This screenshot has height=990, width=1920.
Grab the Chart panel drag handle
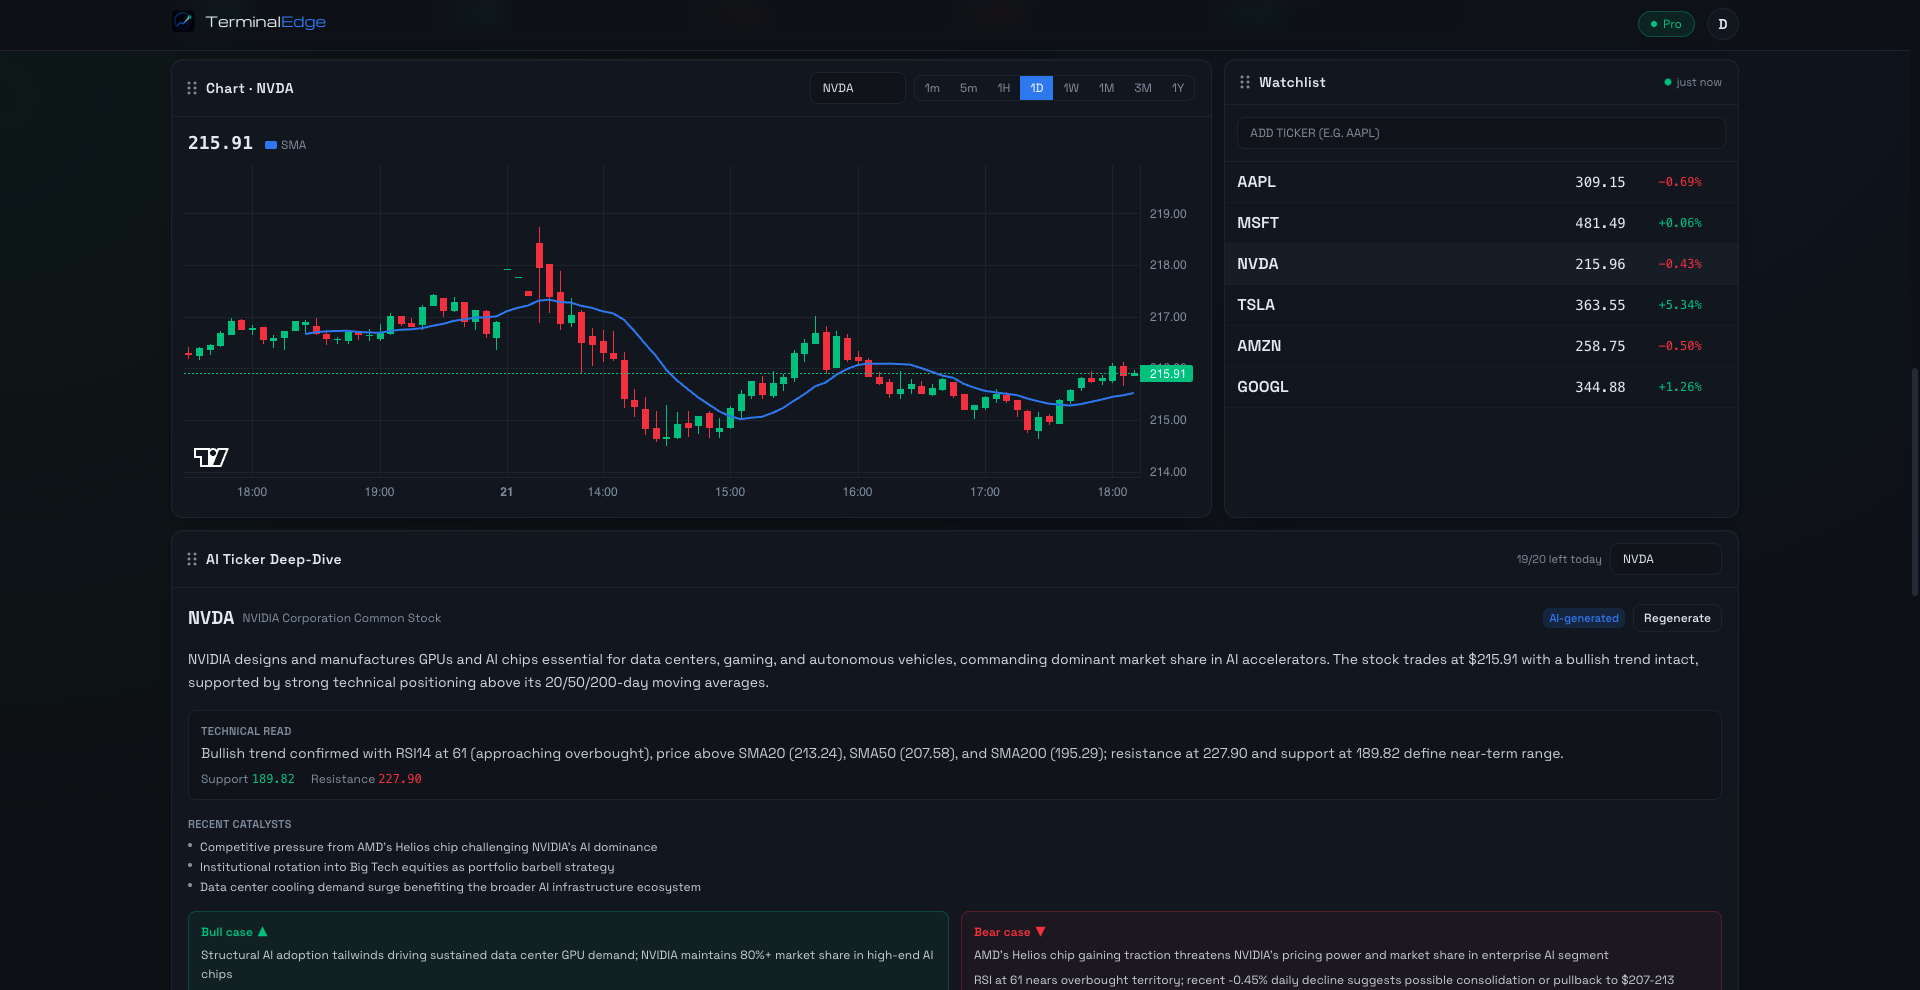[x=192, y=88]
